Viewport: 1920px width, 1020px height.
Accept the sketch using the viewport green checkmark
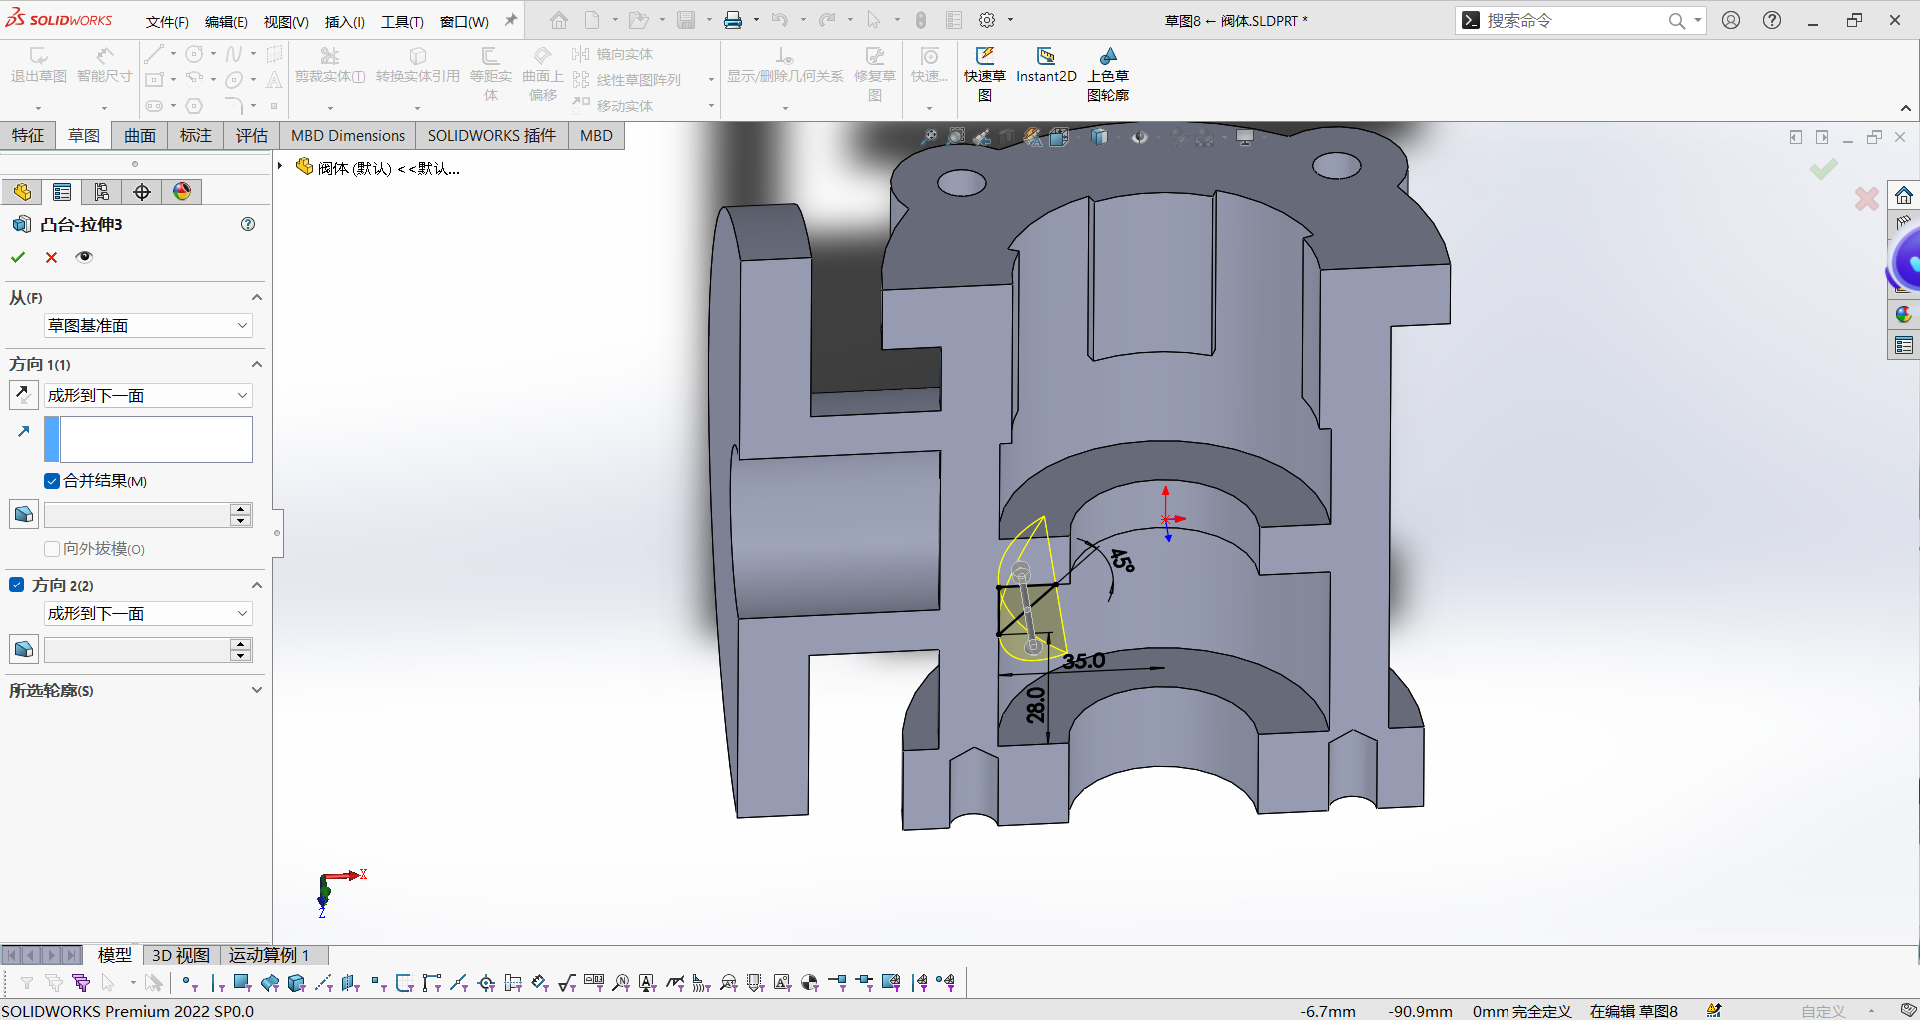pos(1823,169)
